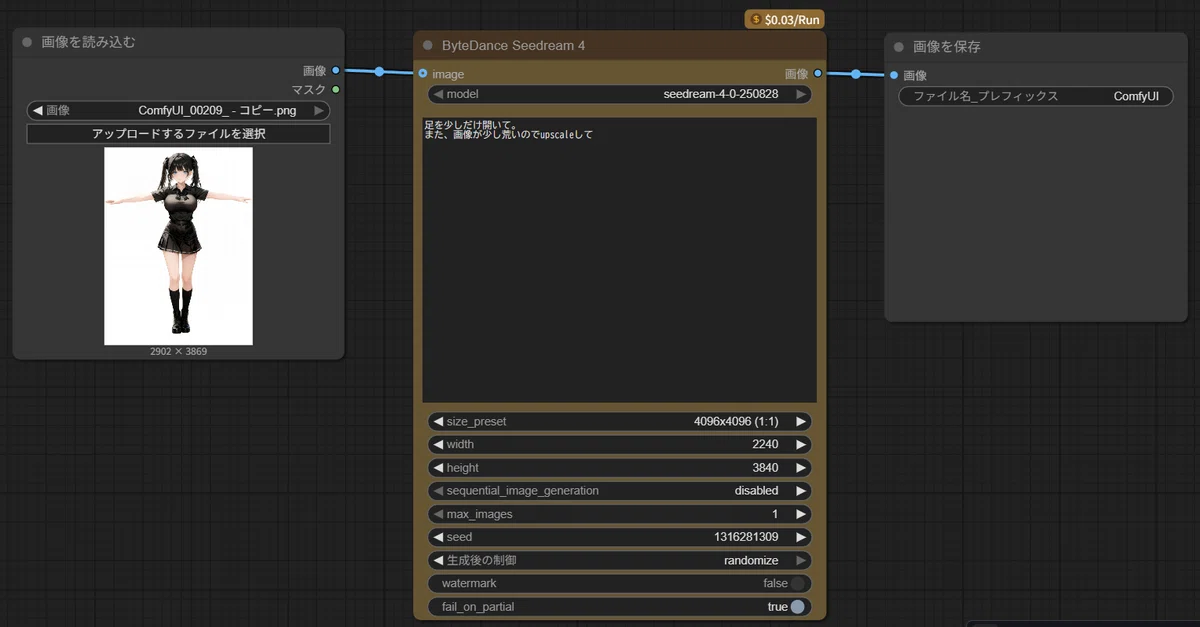Click inside the Seedream prompt text area

pos(619,260)
